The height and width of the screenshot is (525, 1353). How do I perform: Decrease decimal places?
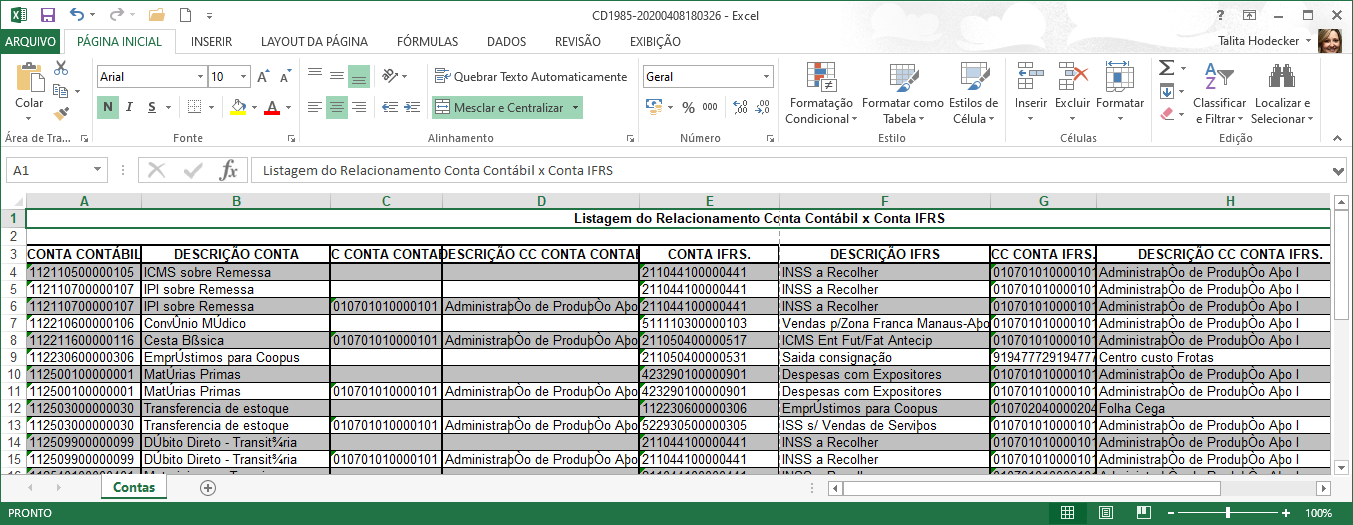click(762, 107)
